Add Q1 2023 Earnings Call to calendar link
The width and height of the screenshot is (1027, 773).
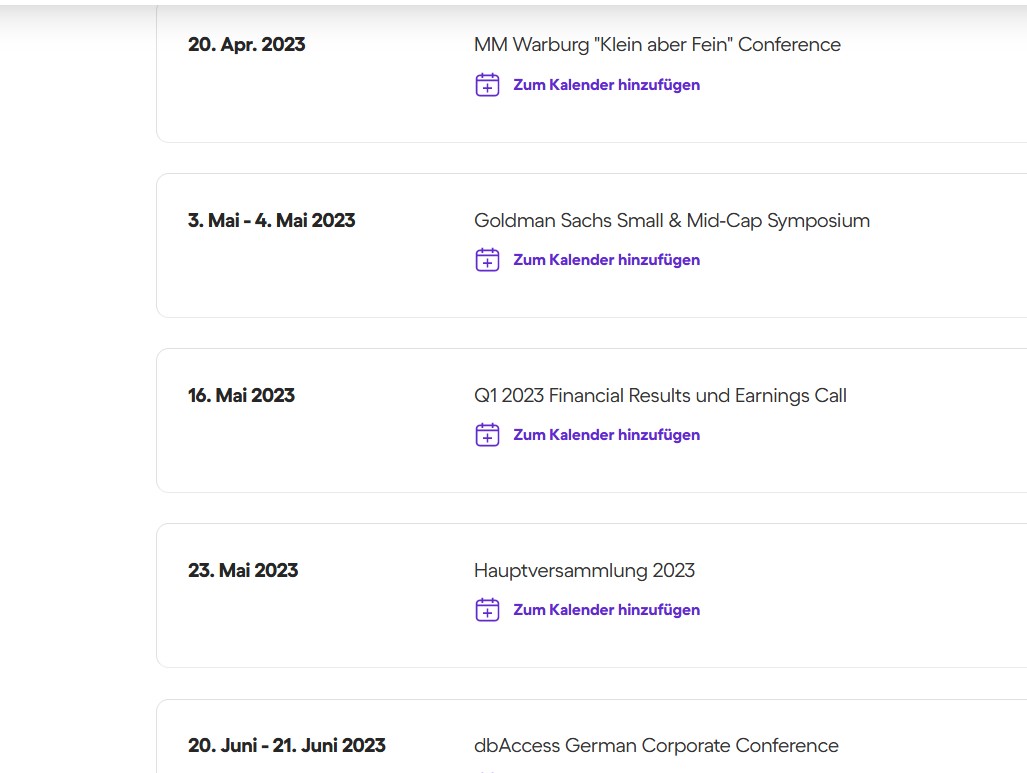[606, 435]
